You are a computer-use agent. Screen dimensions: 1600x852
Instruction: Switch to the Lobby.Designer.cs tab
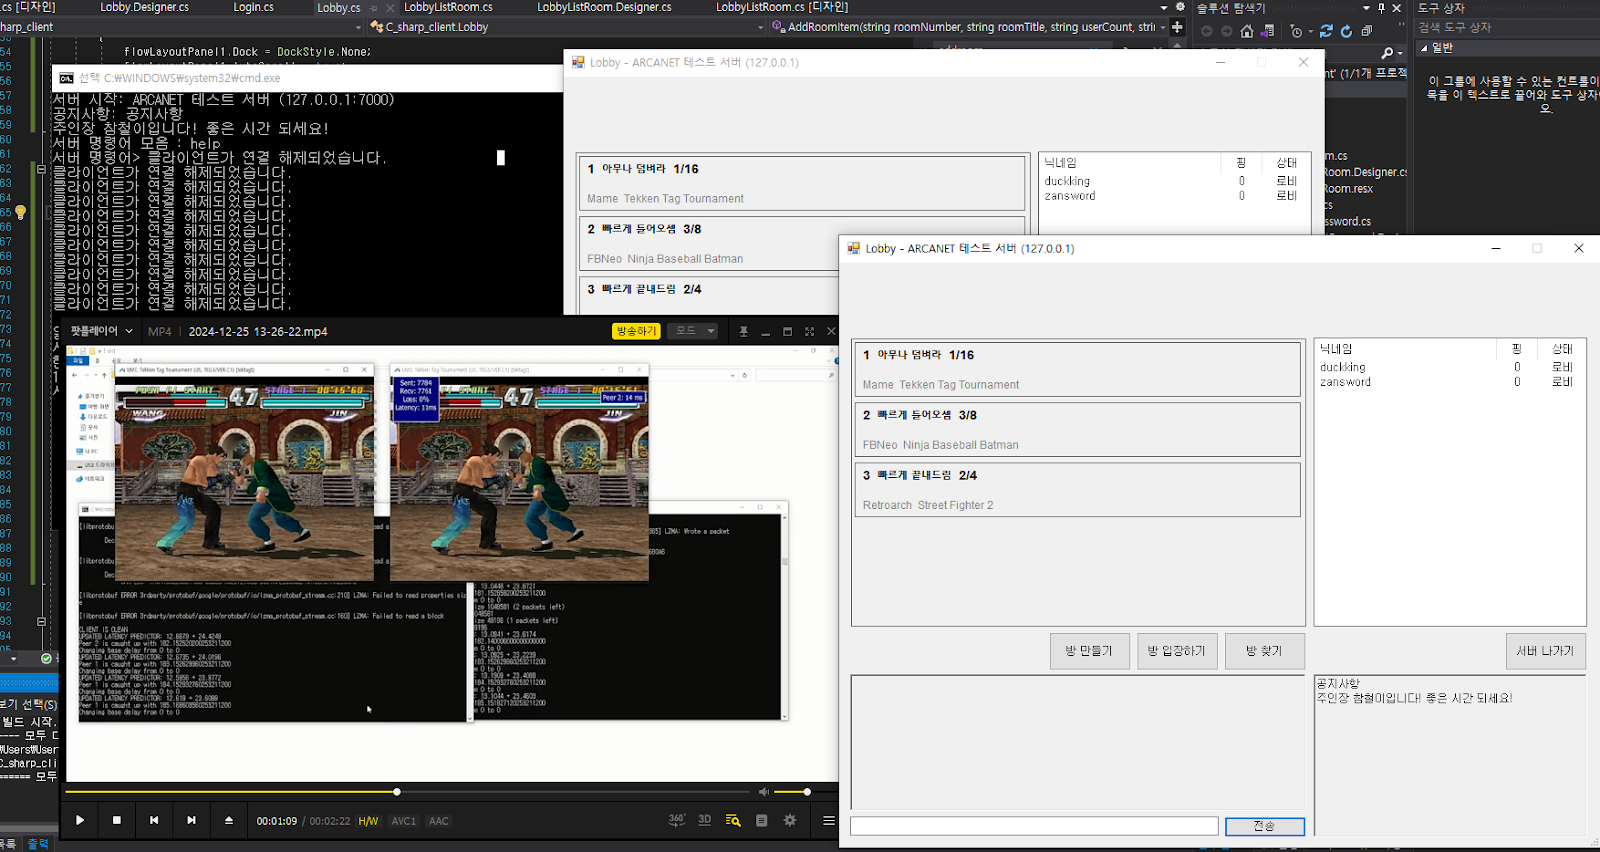click(144, 7)
